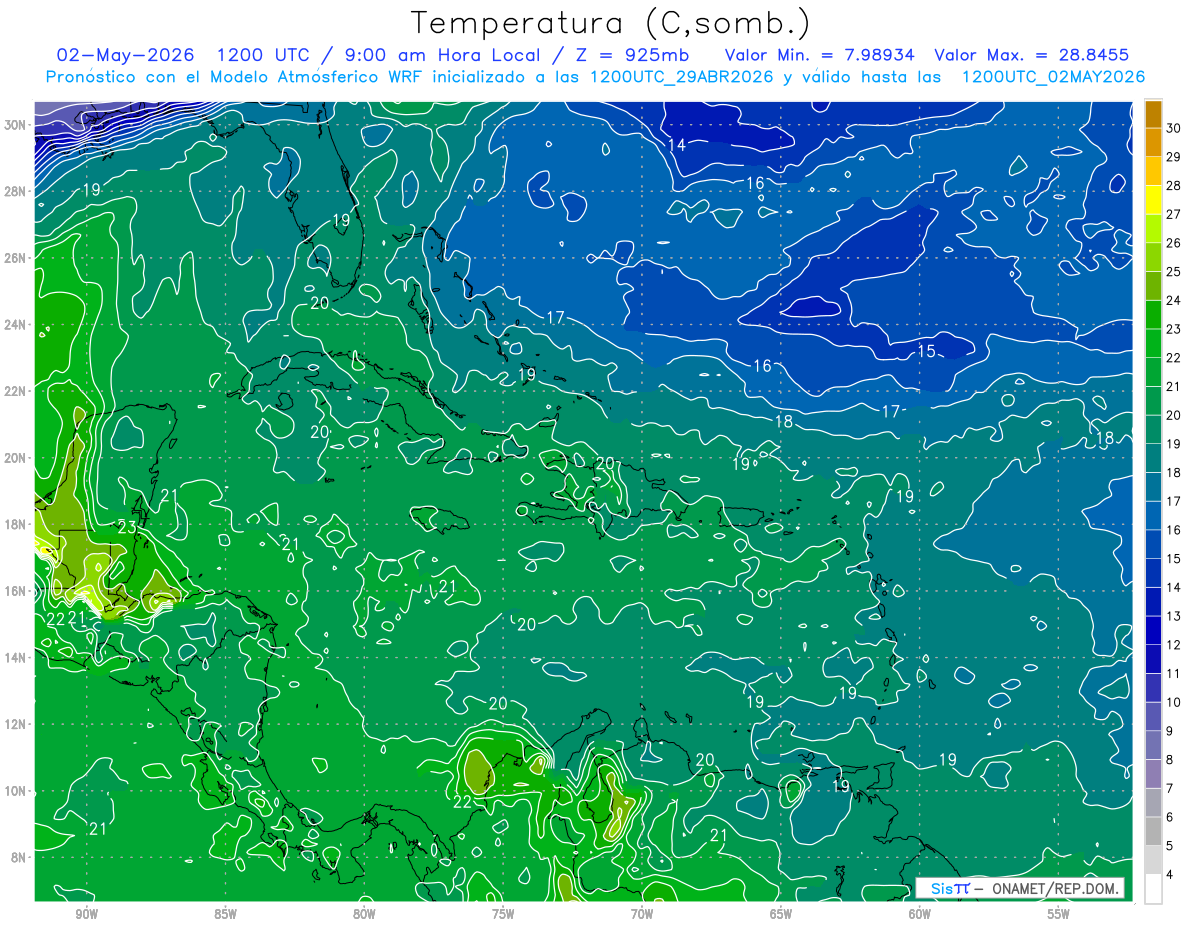Click the yellow 27 degree legend swatch

pos(1153,201)
